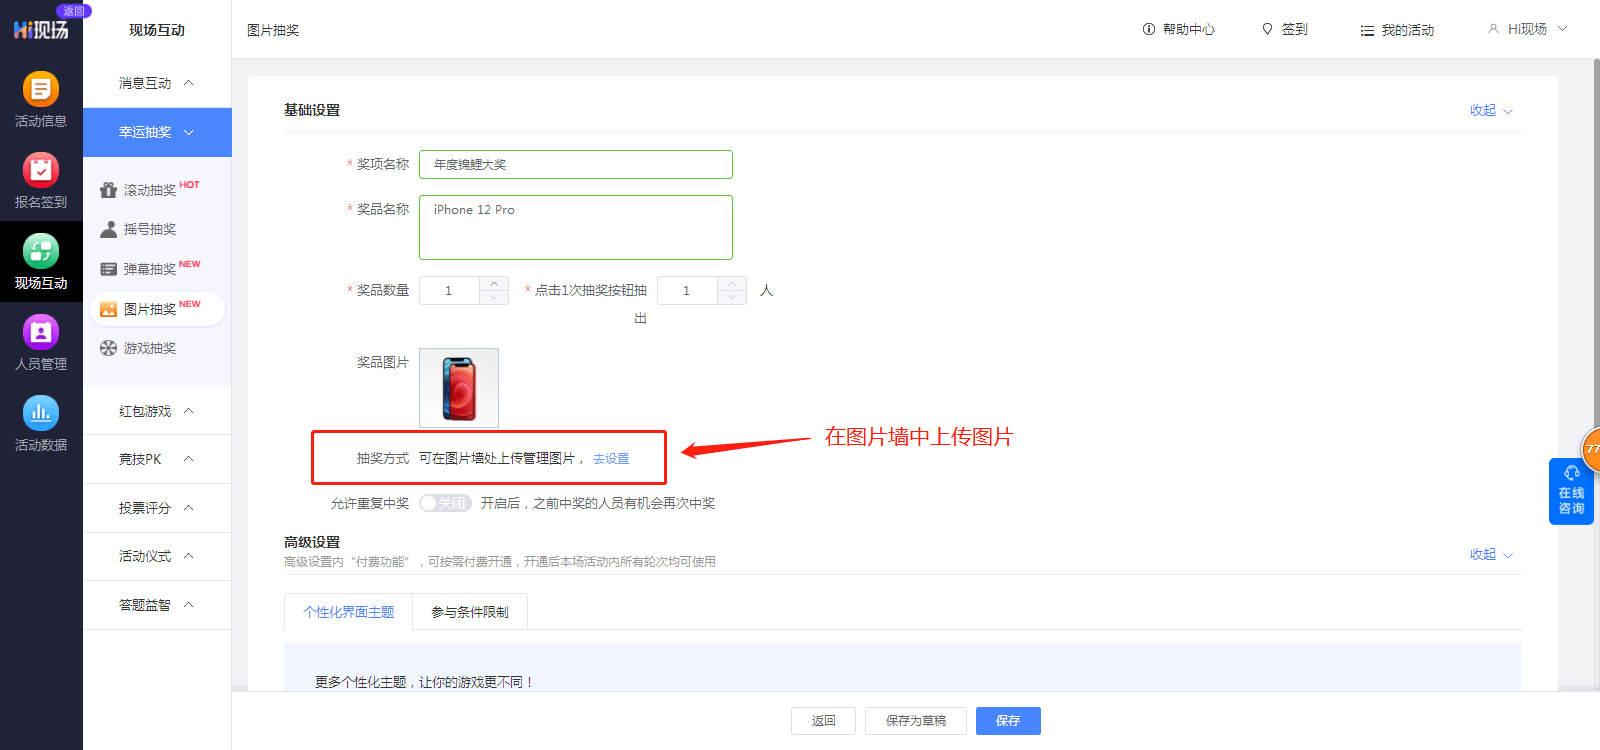The image size is (1600, 750).
Task: Click the 游戏抽奖 wheel icon
Action: coord(108,348)
